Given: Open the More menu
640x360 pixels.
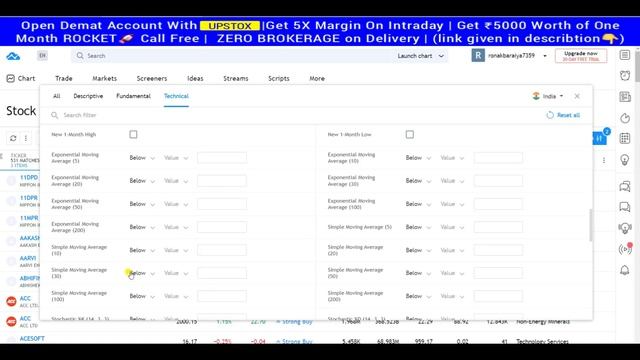Looking at the screenshot, I should (317, 78).
